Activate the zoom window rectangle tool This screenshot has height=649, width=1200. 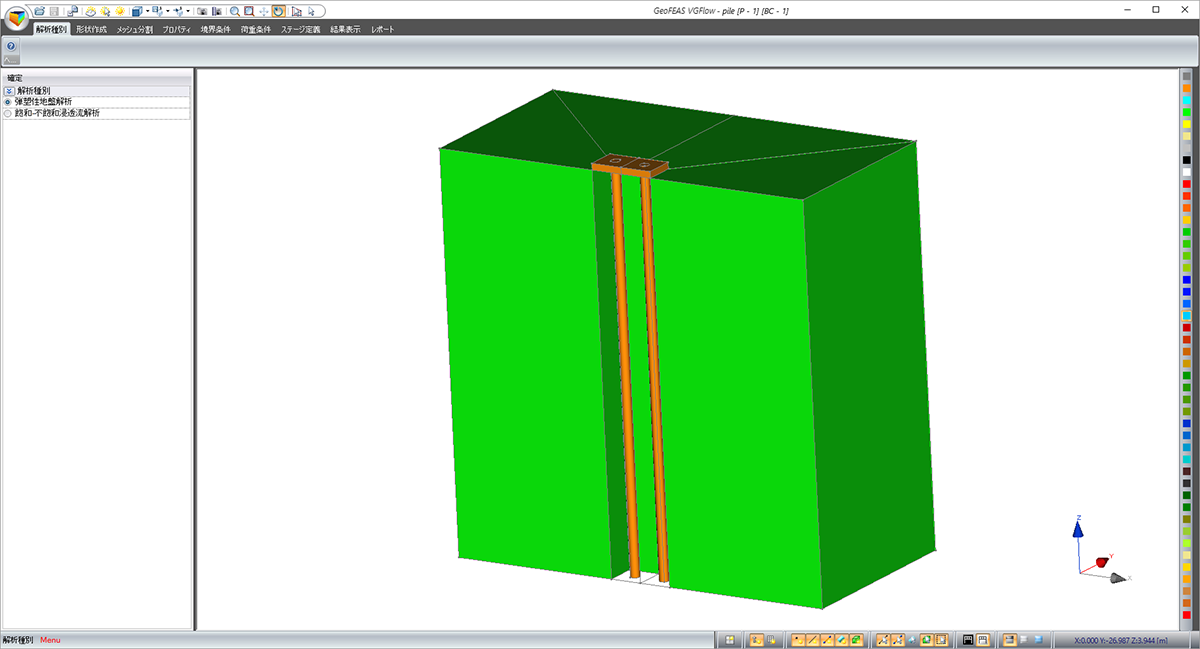(248, 10)
